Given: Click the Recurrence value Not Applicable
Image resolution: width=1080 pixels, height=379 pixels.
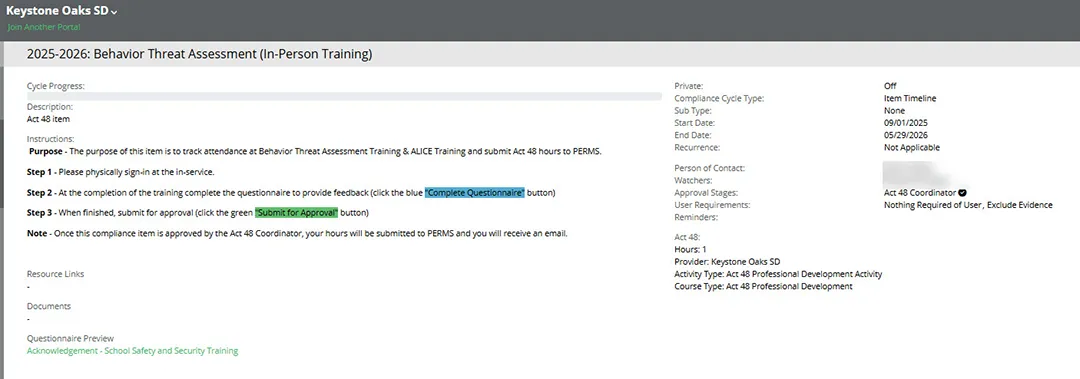Looking at the screenshot, I should 911,147.
